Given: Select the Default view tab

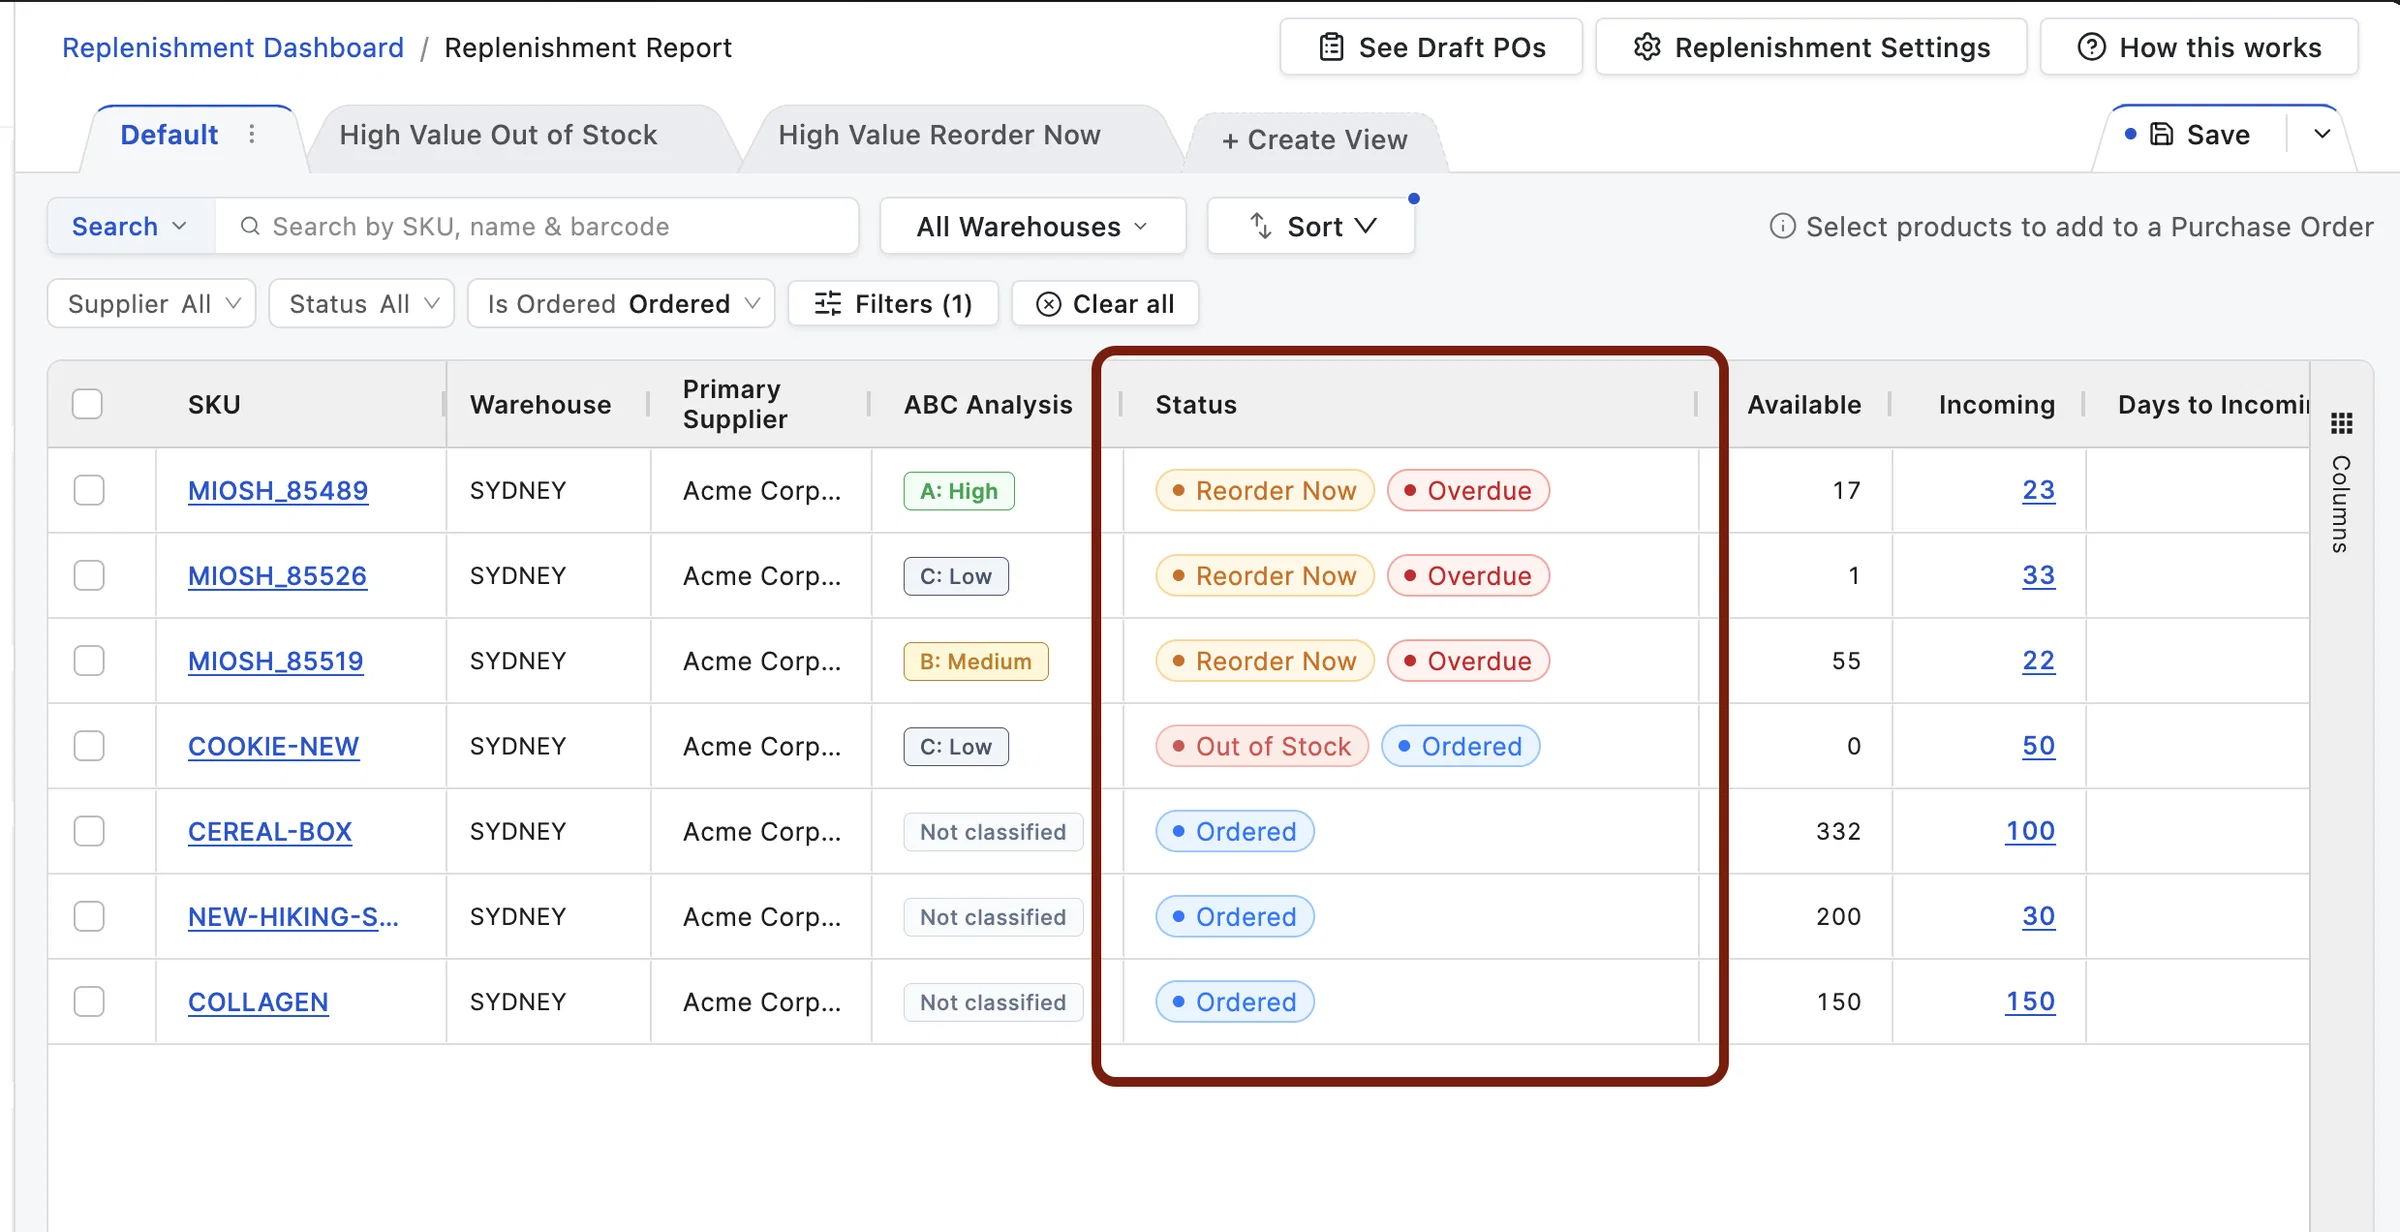Looking at the screenshot, I should pos(169,135).
